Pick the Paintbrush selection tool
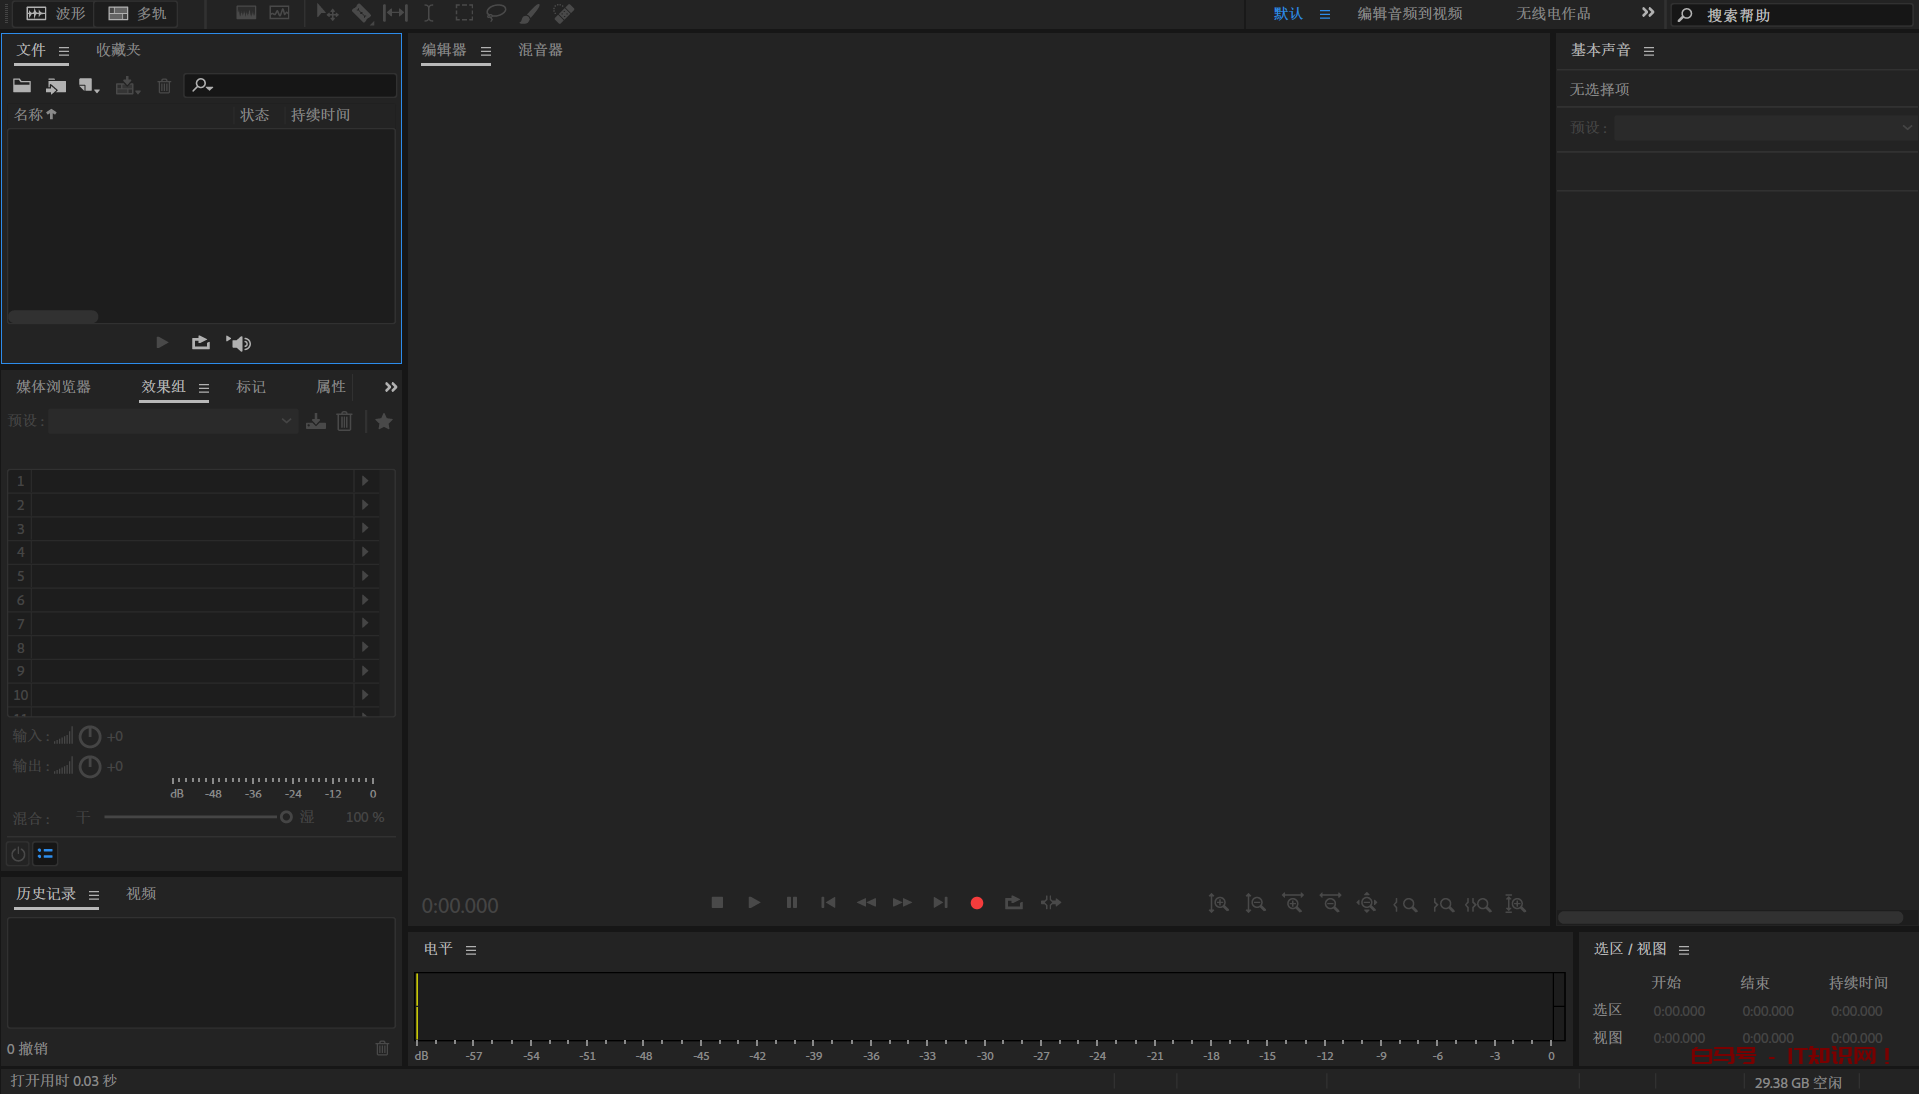This screenshot has height=1094, width=1919. (x=530, y=14)
